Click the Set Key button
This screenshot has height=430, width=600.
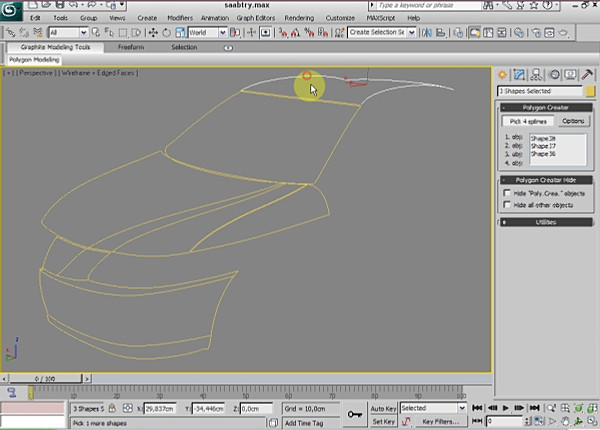pos(383,422)
